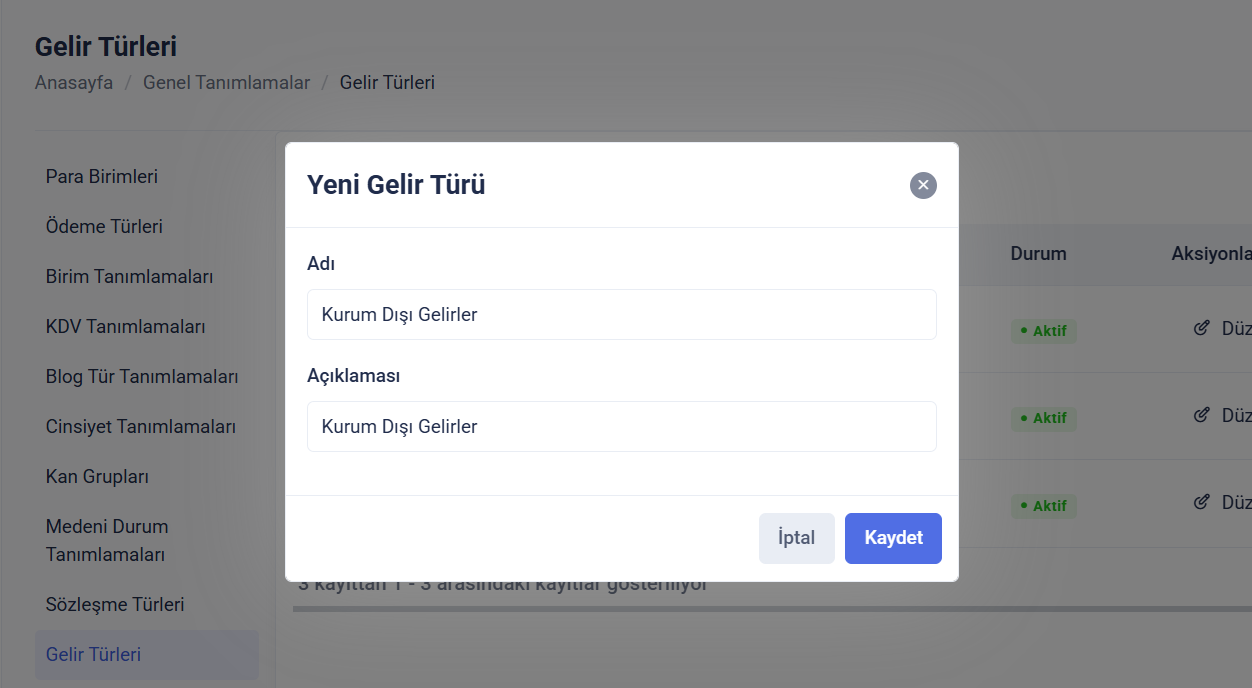The width and height of the screenshot is (1252, 688).
Task: Select Kan Grupları sidebar item
Action: (97, 477)
